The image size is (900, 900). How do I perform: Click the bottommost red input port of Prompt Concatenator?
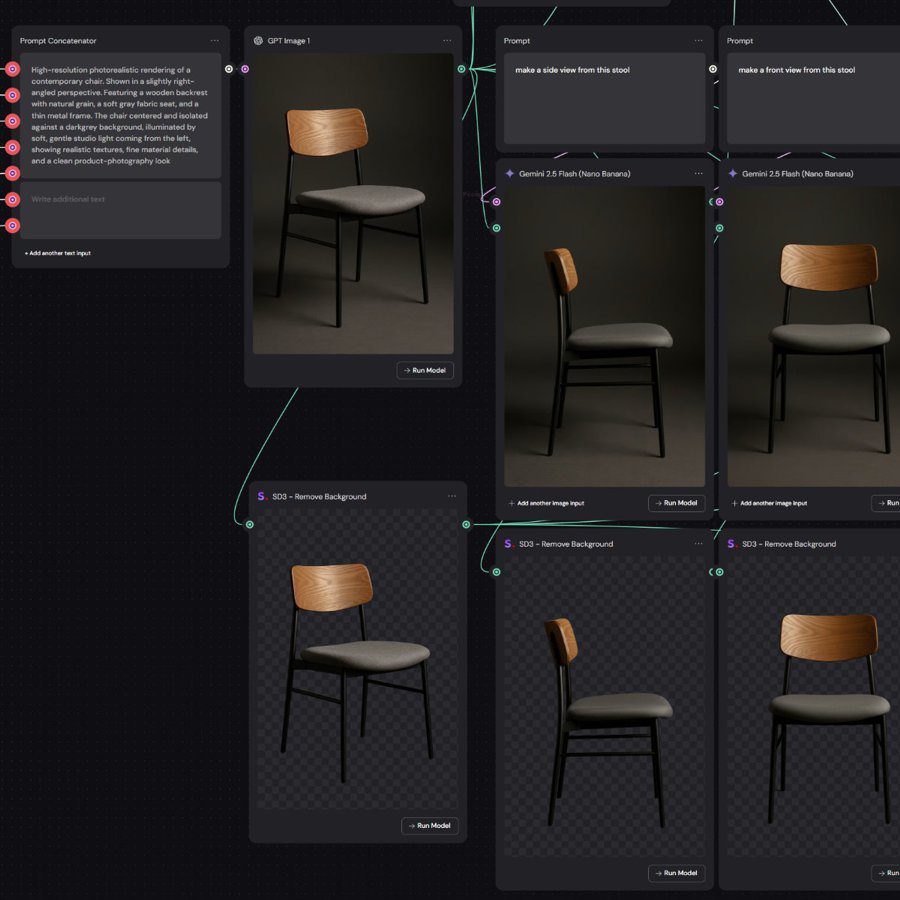[x=12, y=226]
